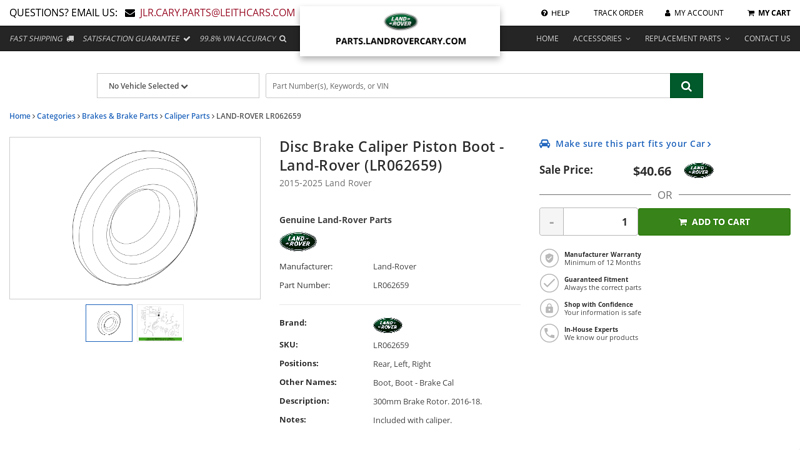Go to Home breadcrumb link
The image size is (800, 450).
click(x=20, y=116)
